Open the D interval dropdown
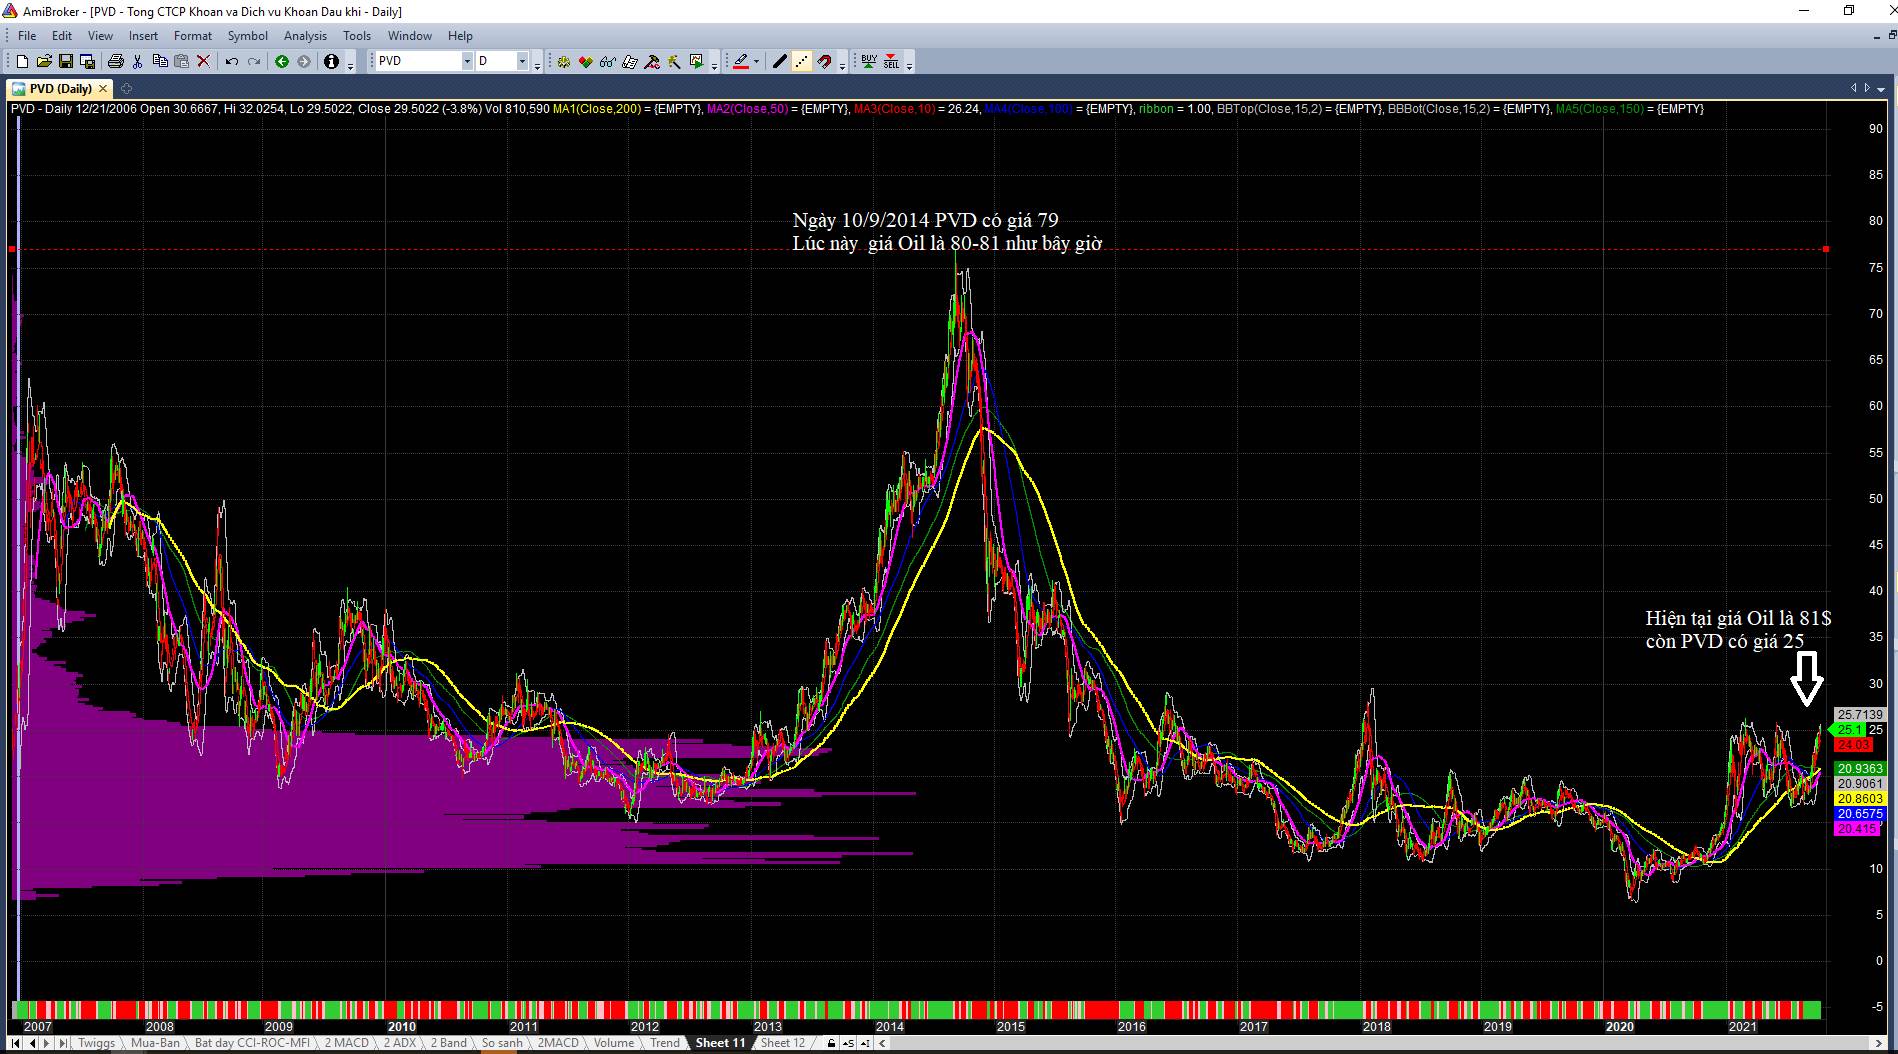The width and height of the screenshot is (1898, 1054). coord(521,62)
